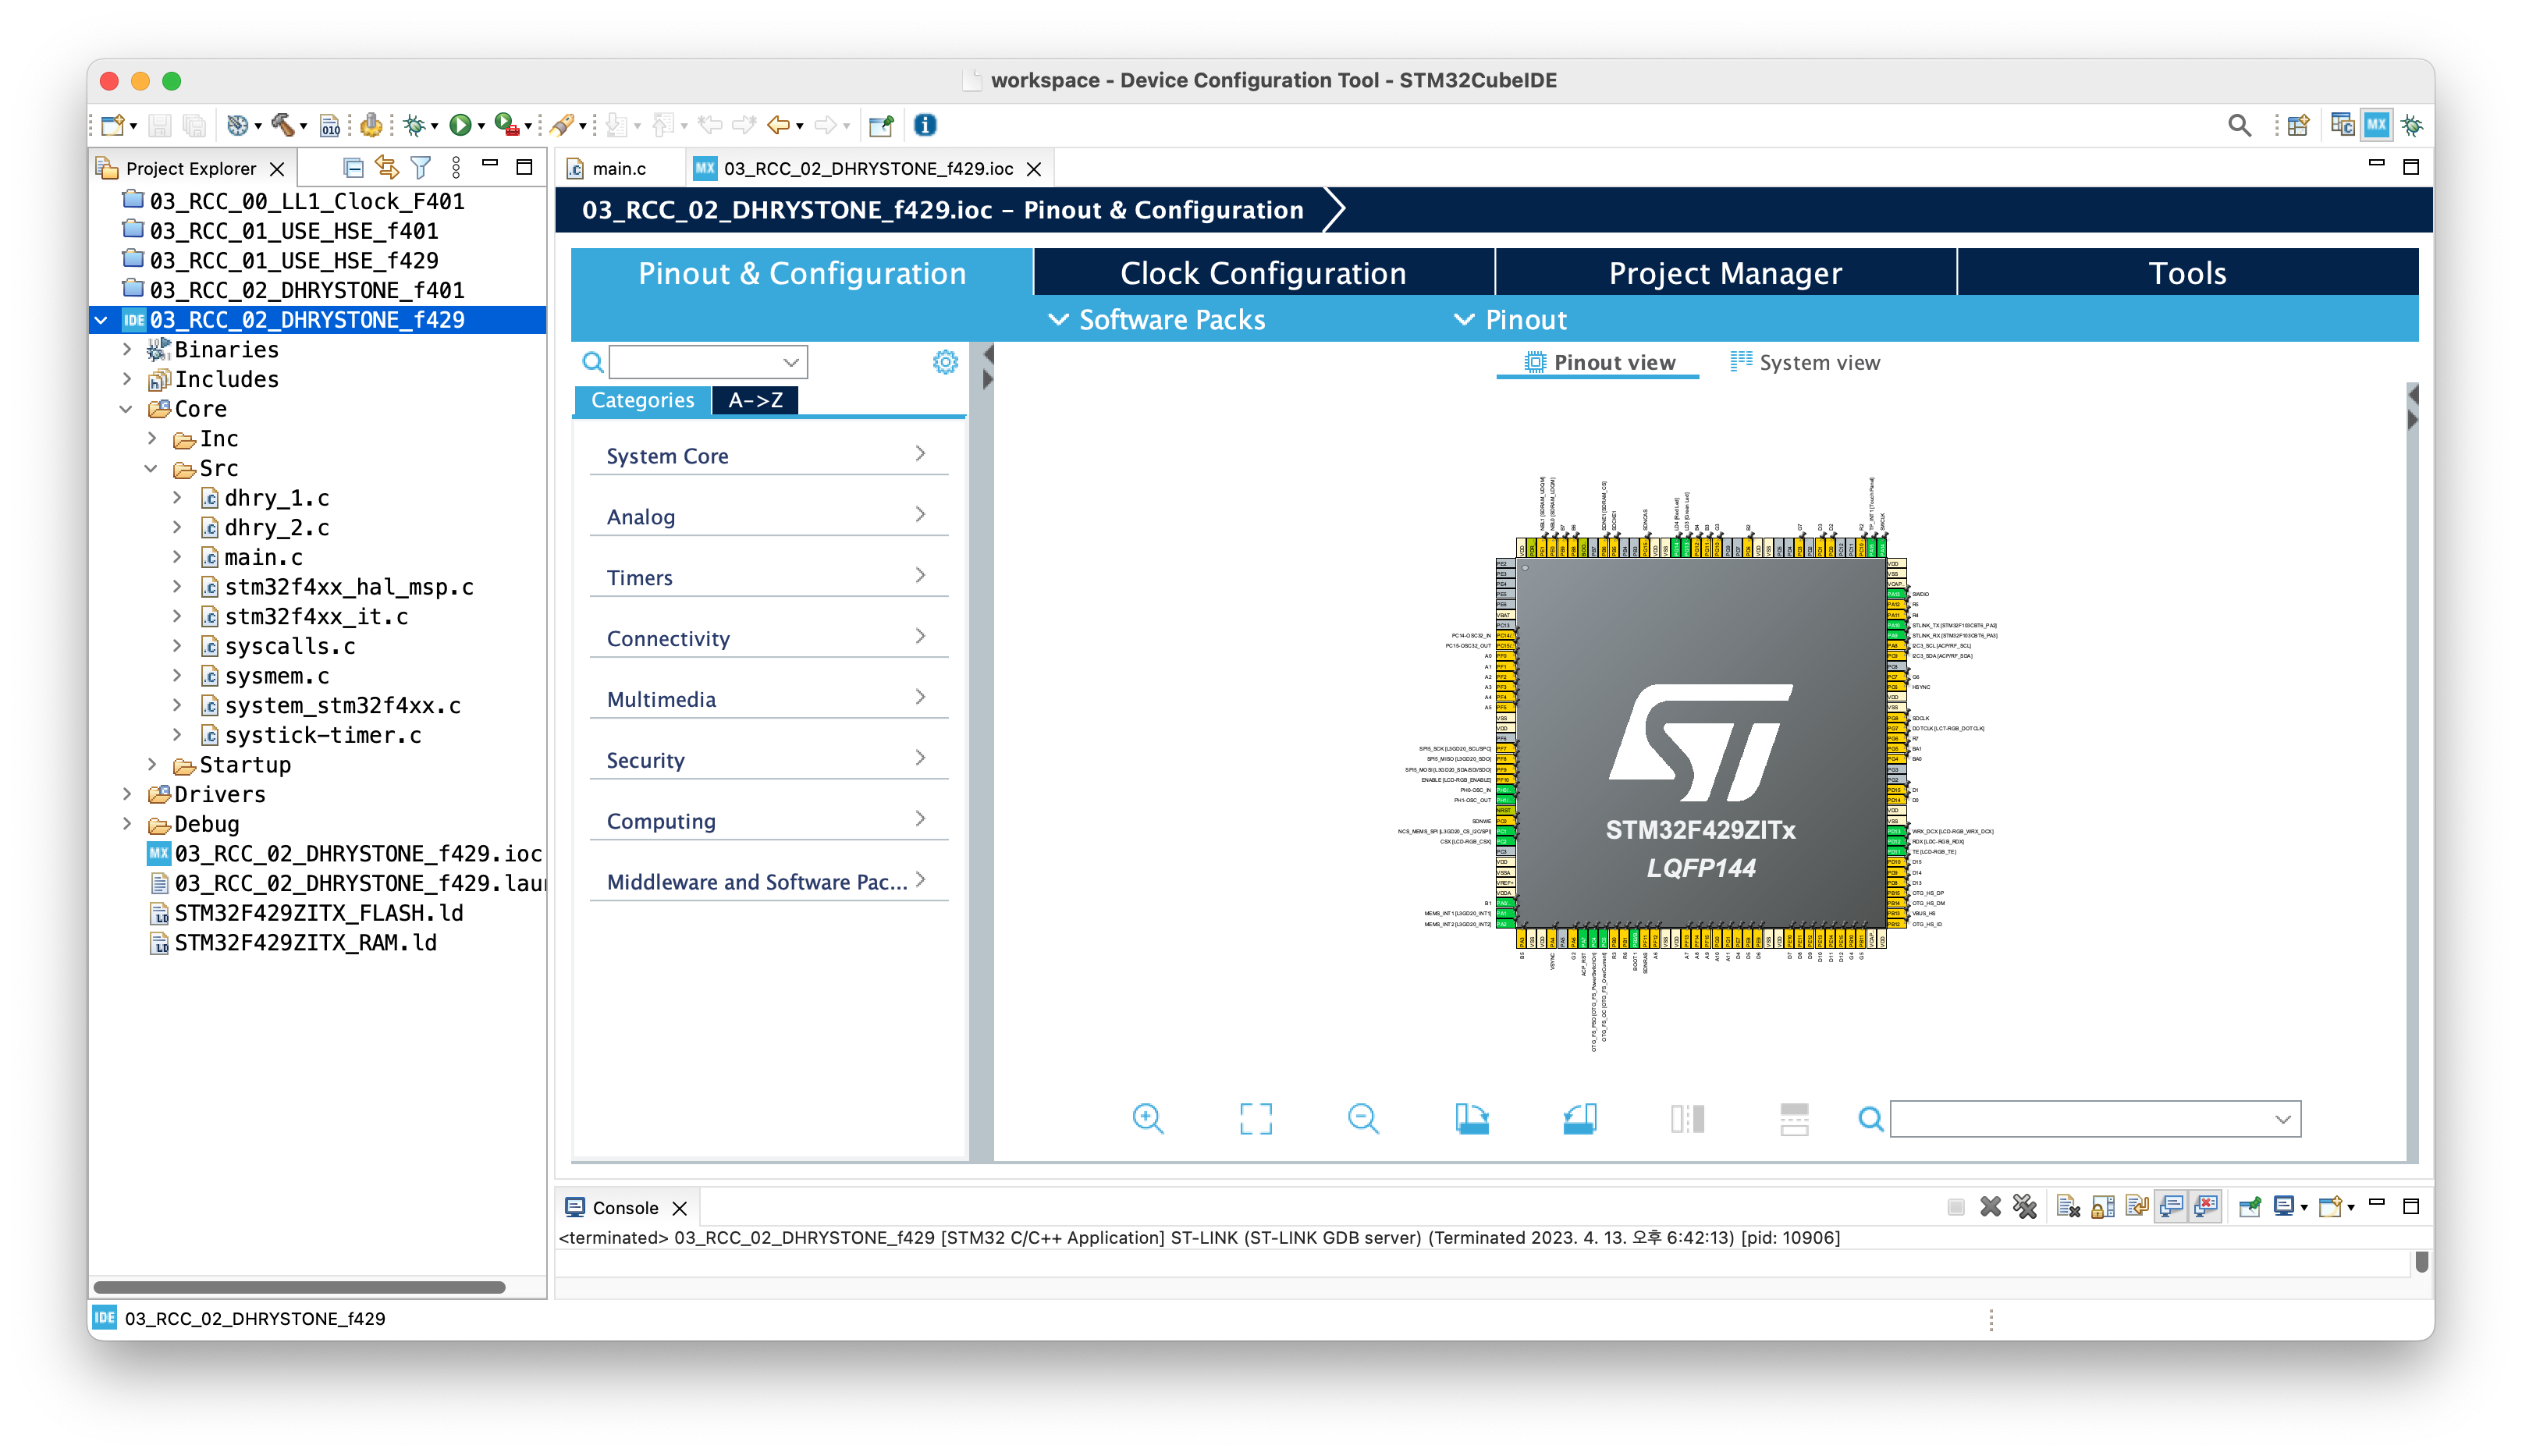Select the Pinout view tab
The height and width of the screenshot is (1456, 2522).
pyautogui.click(x=1599, y=362)
